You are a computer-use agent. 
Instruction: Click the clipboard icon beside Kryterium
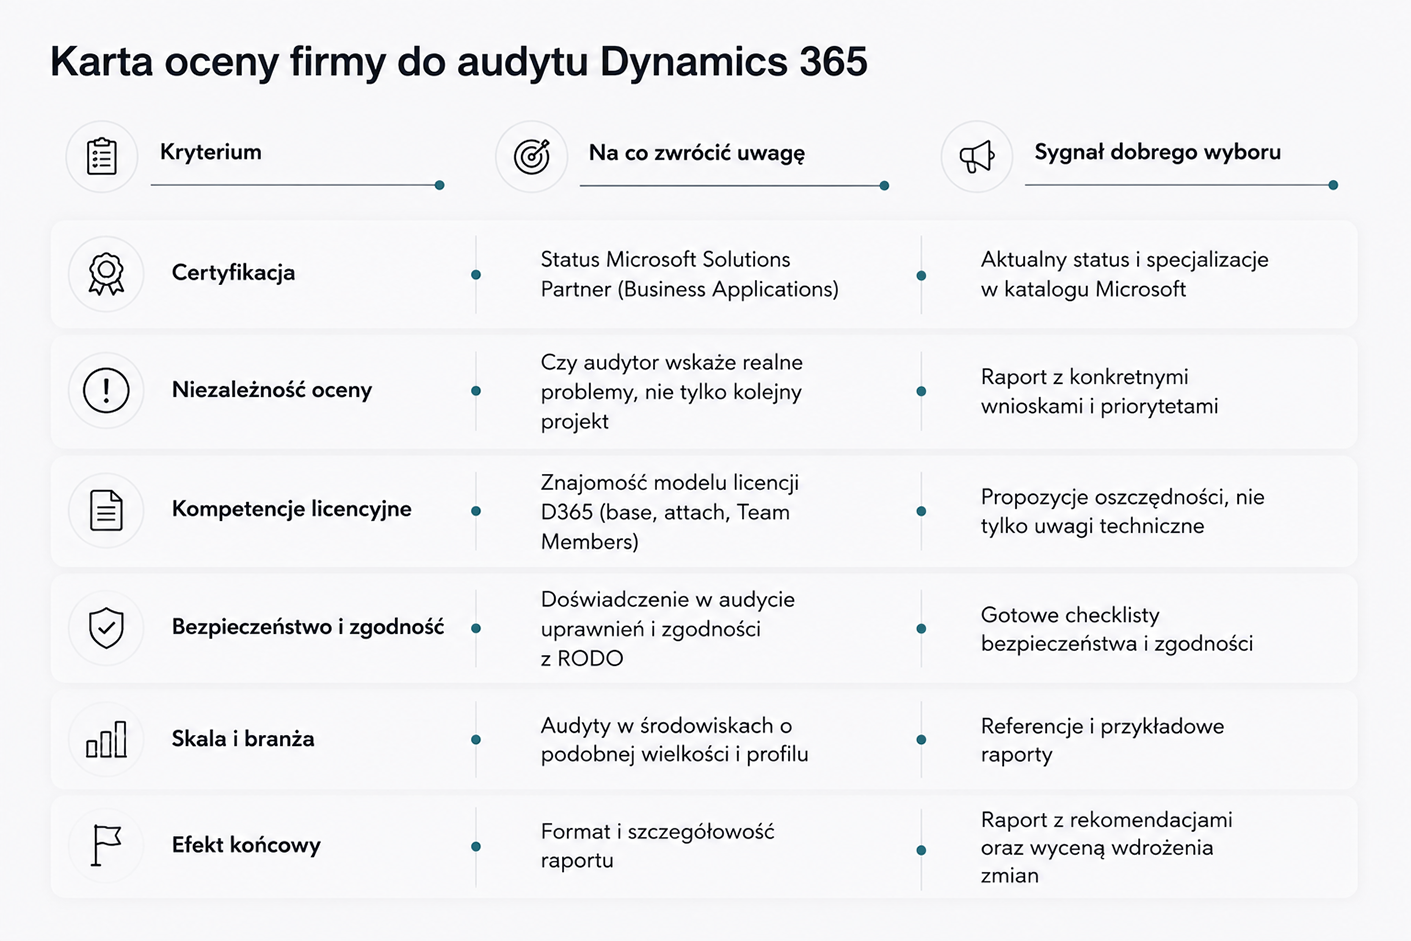[102, 157]
